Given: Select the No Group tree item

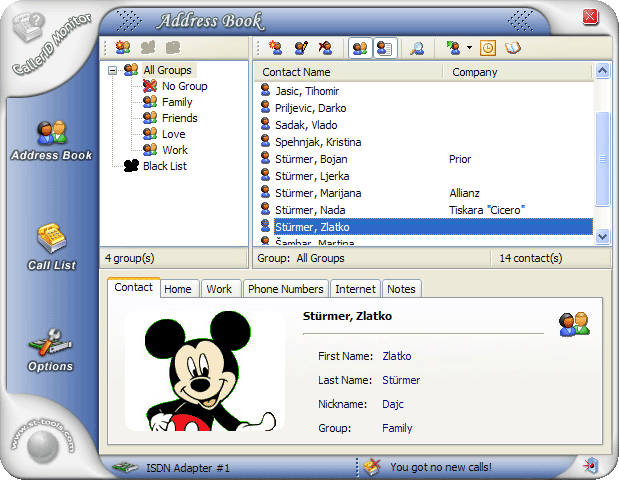Looking at the screenshot, I should click(184, 86).
